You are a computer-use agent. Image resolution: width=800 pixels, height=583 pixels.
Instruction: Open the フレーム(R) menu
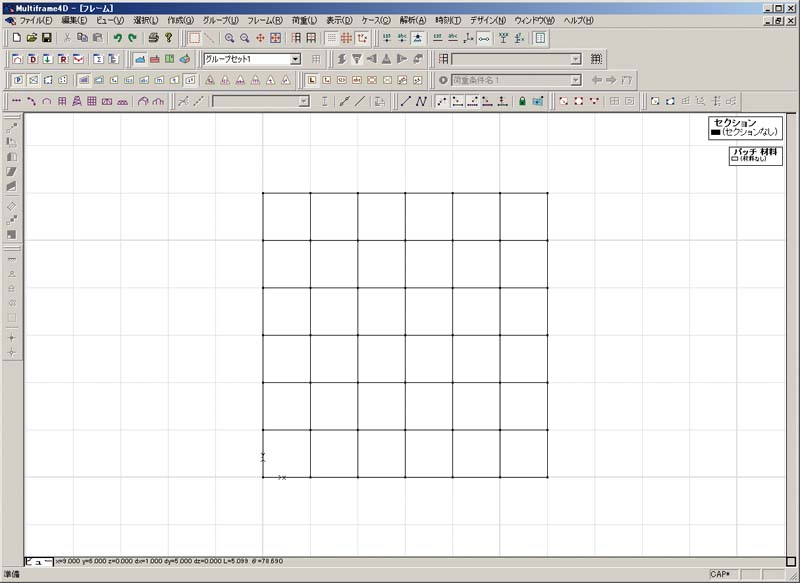pos(265,20)
